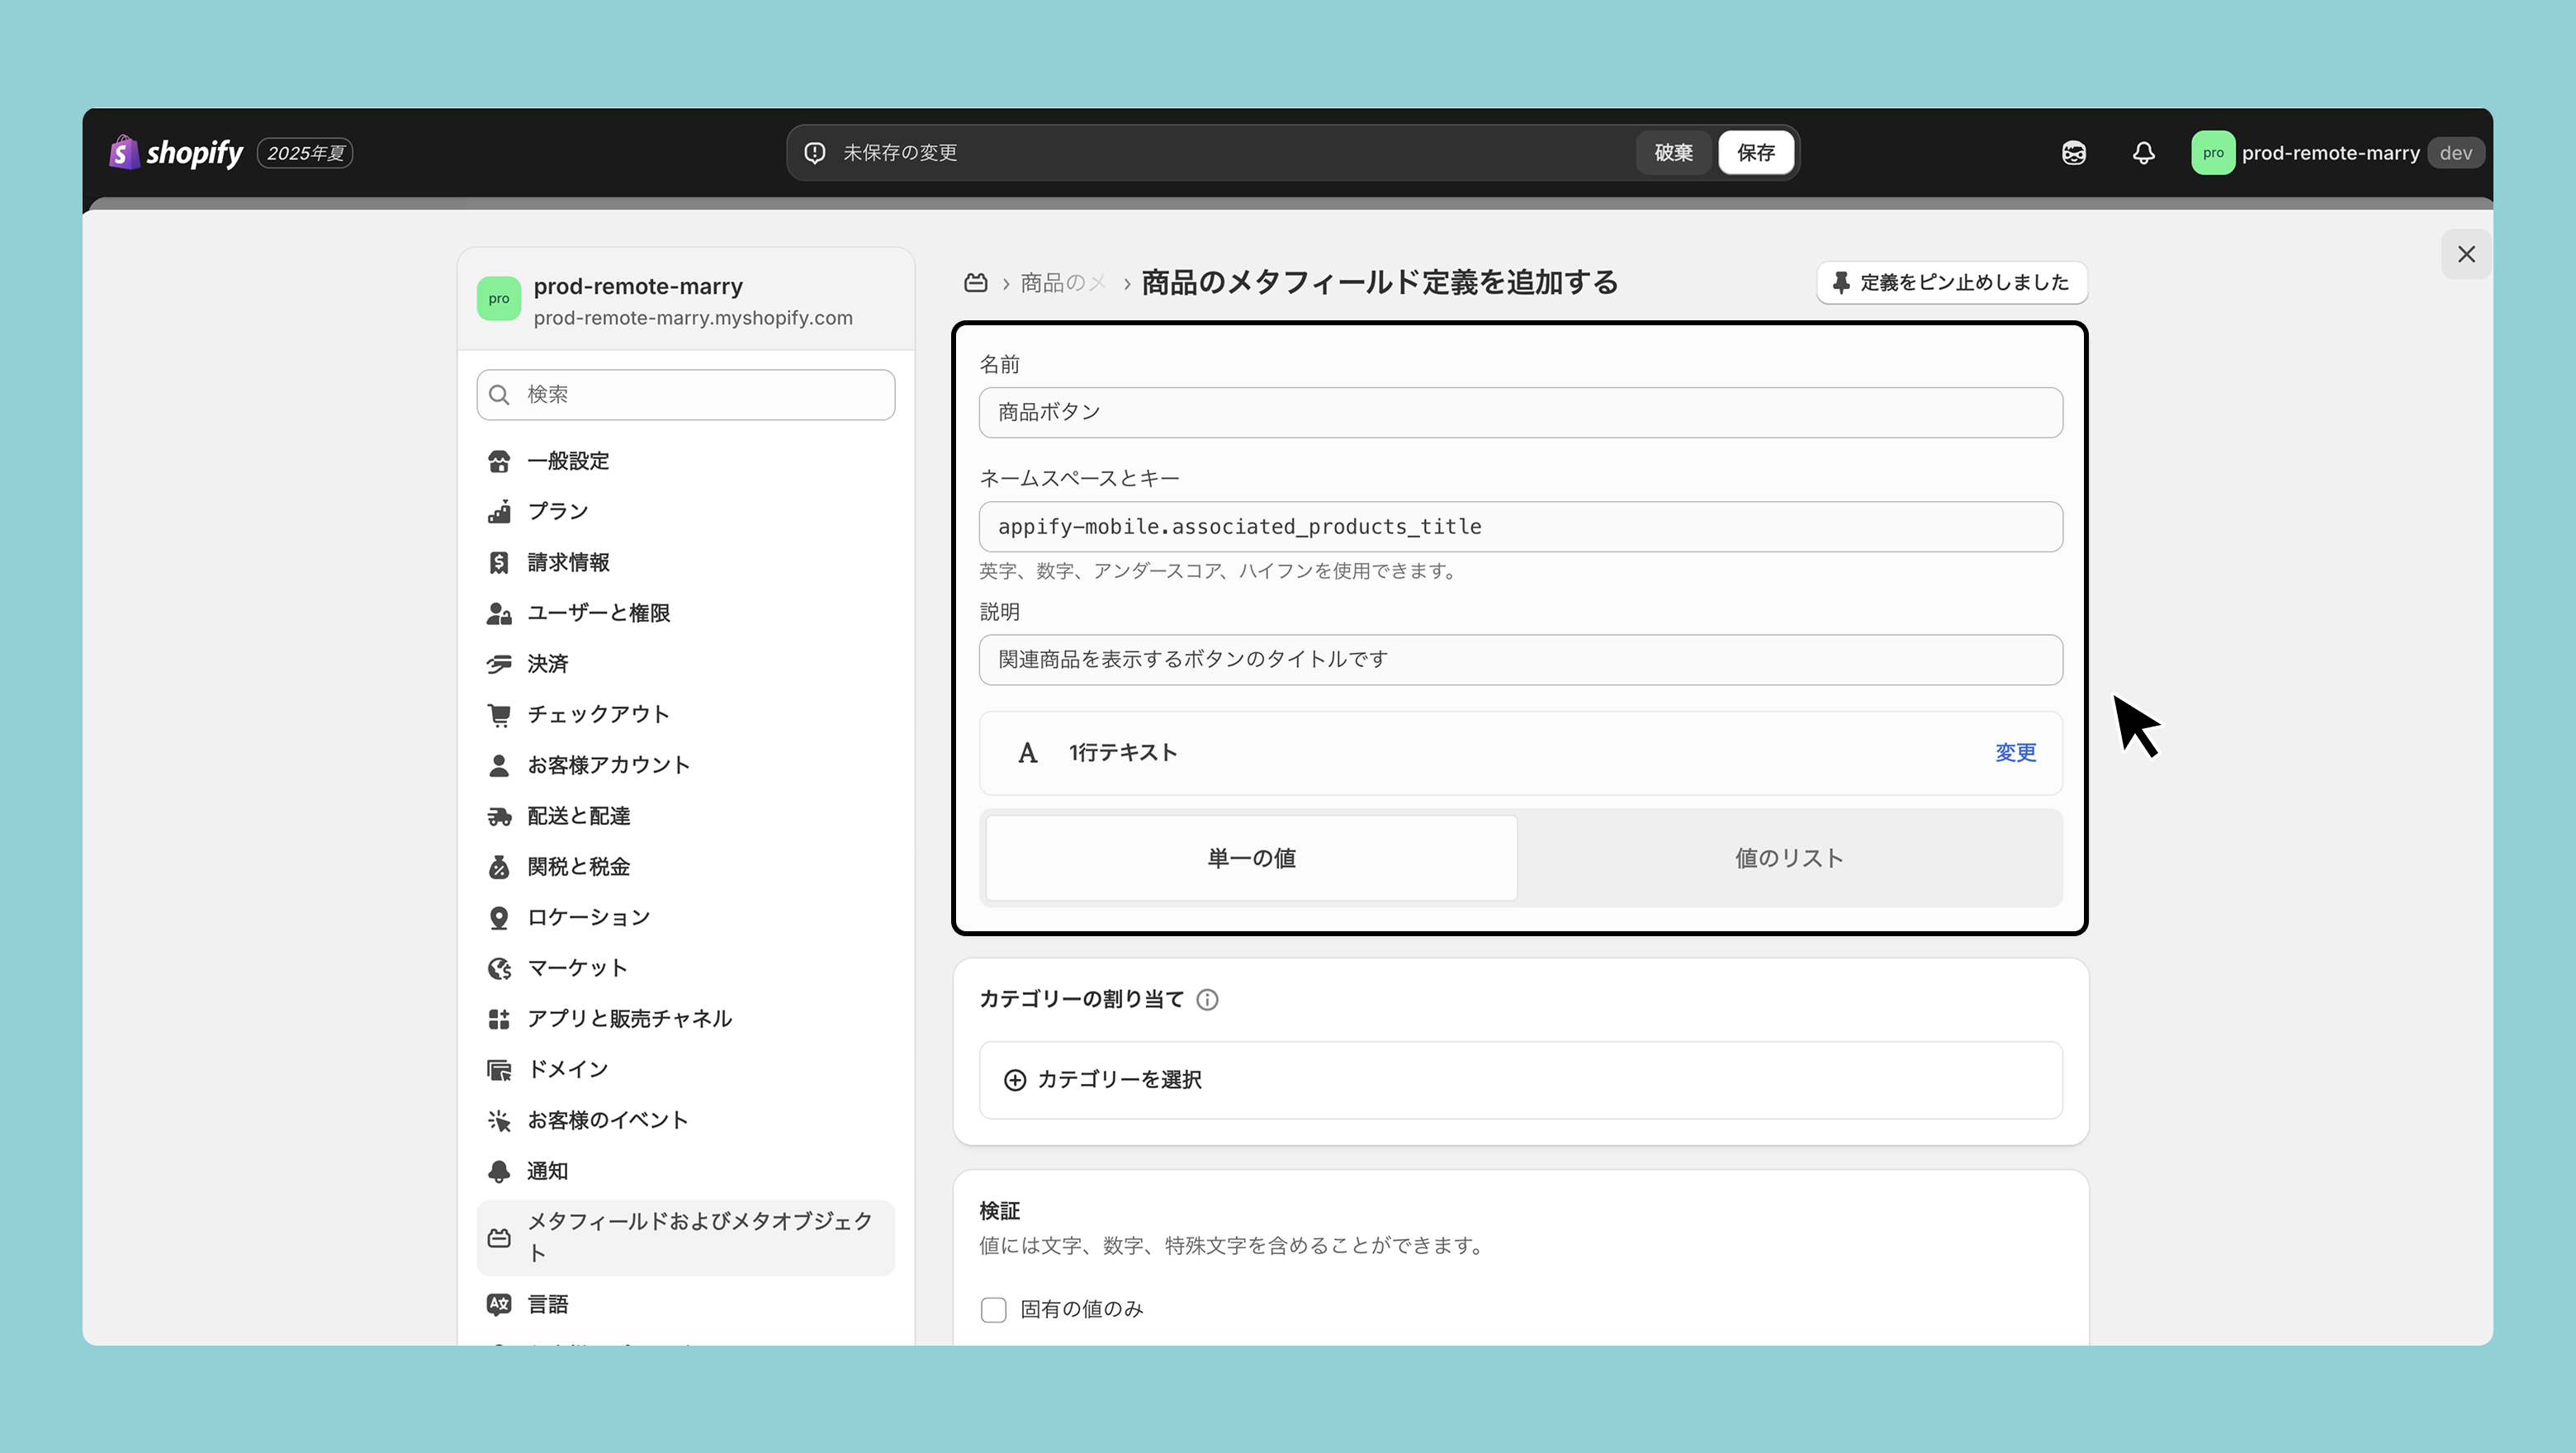
Task: Click the Shopify logo icon
Action: pyautogui.click(x=123, y=152)
